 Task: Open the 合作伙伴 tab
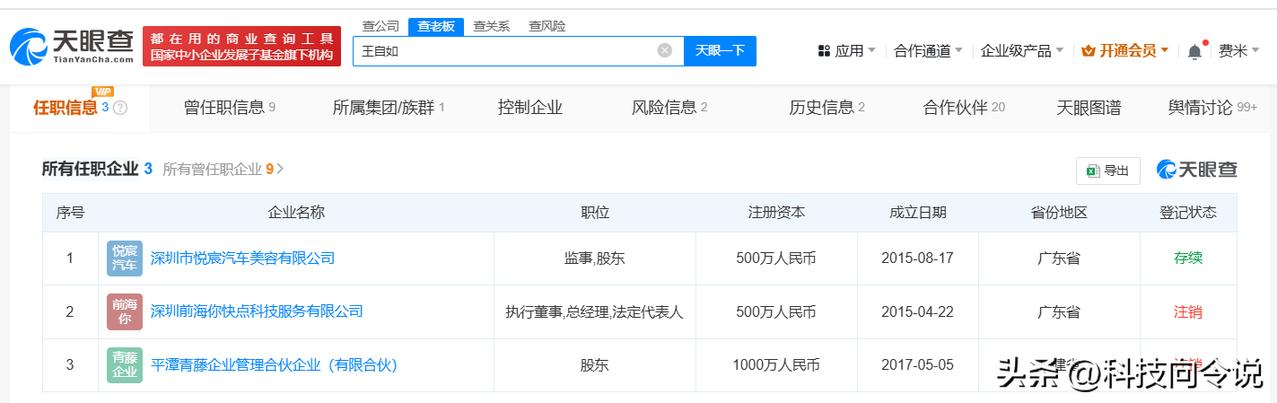(x=963, y=108)
